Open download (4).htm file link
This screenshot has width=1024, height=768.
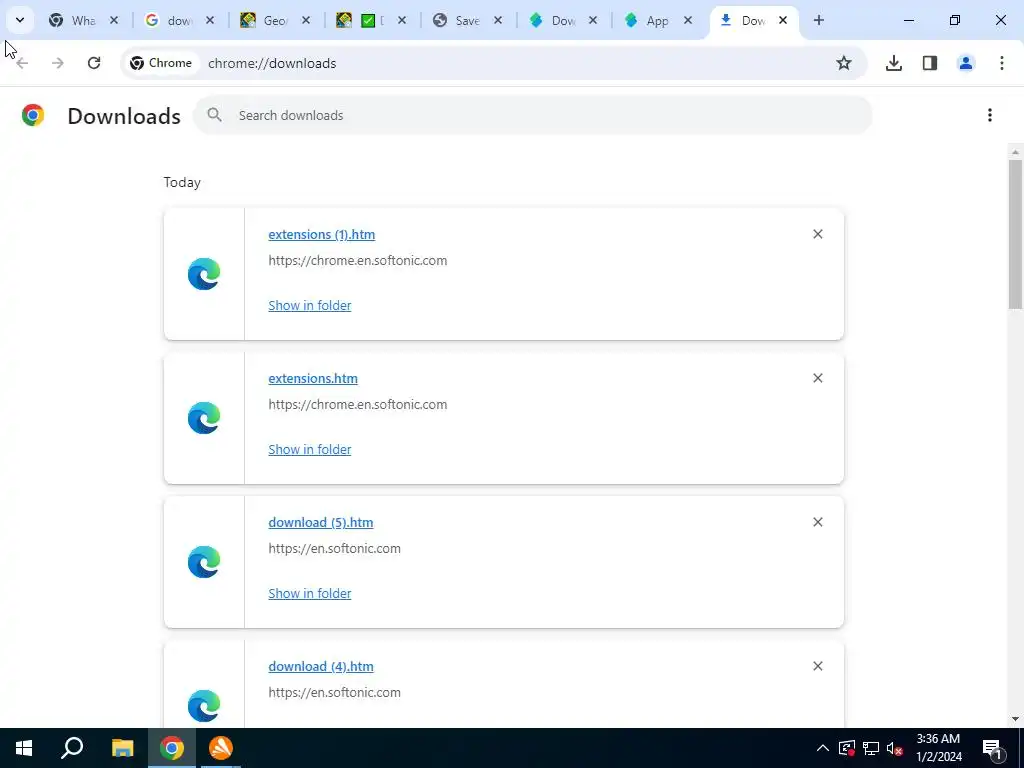pyautogui.click(x=321, y=666)
